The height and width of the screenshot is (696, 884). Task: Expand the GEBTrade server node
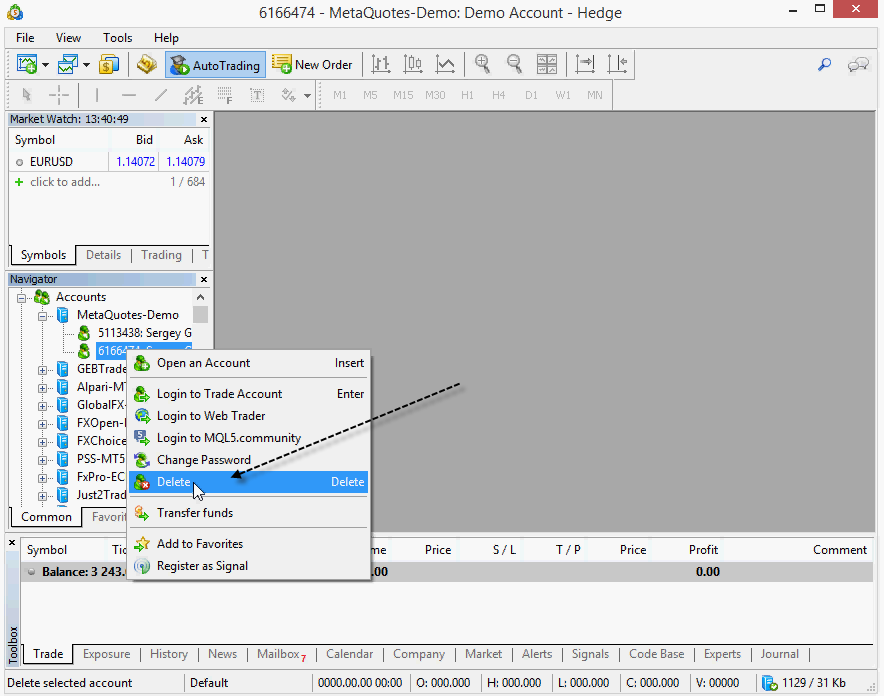click(42, 370)
